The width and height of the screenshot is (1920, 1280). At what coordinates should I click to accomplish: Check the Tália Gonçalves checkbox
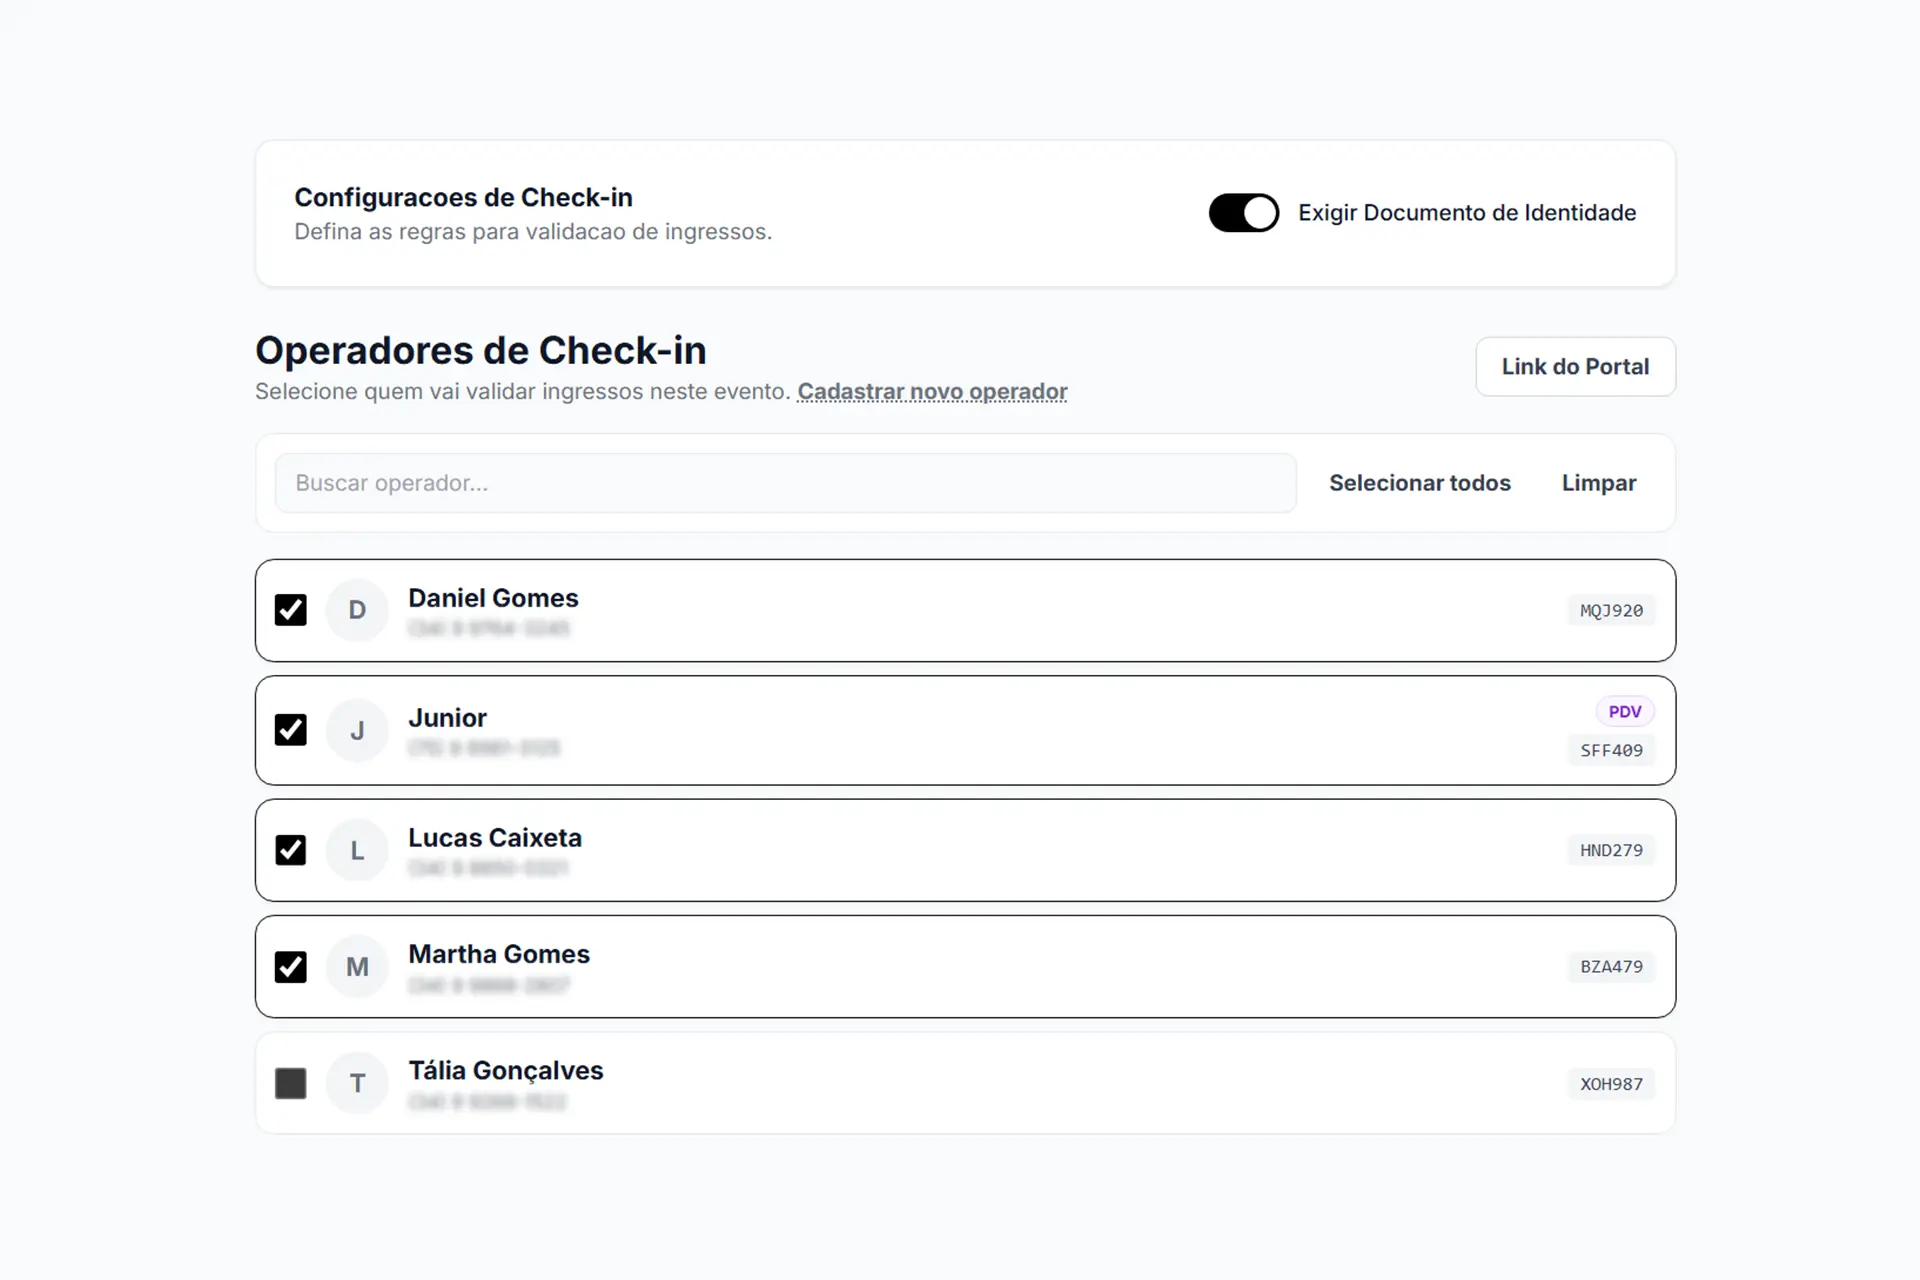coord(291,1083)
